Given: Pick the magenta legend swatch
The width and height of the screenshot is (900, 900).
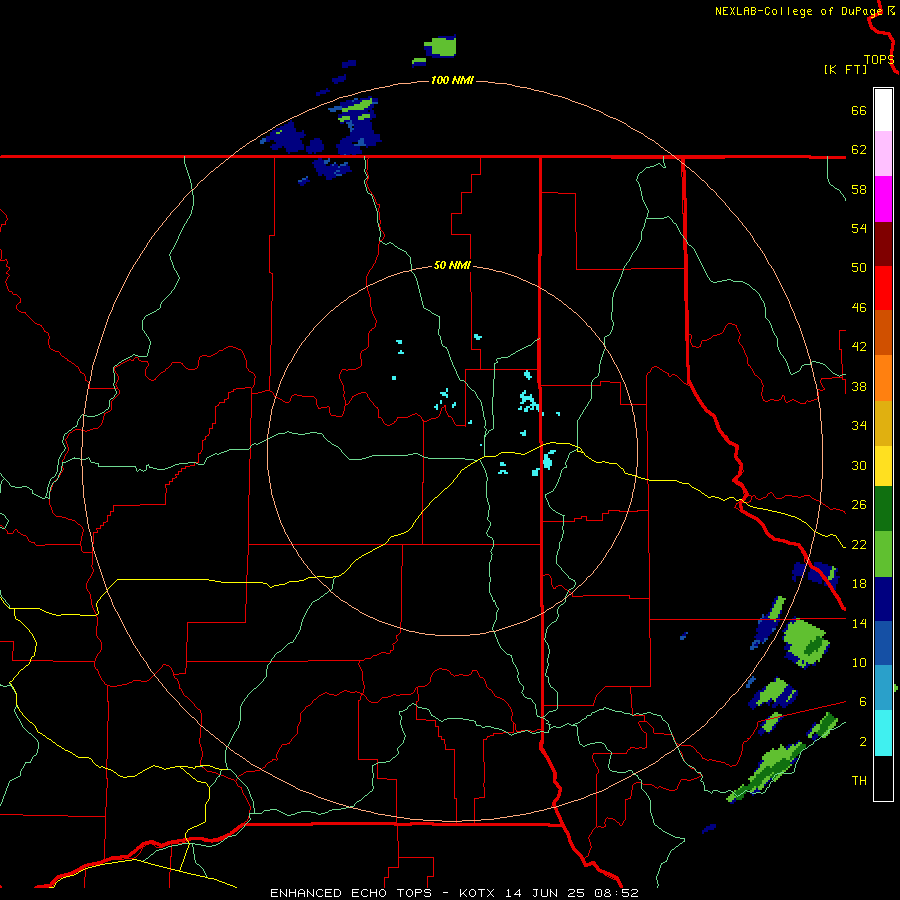Looking at the screenshot, I should (x=883, y=199).
